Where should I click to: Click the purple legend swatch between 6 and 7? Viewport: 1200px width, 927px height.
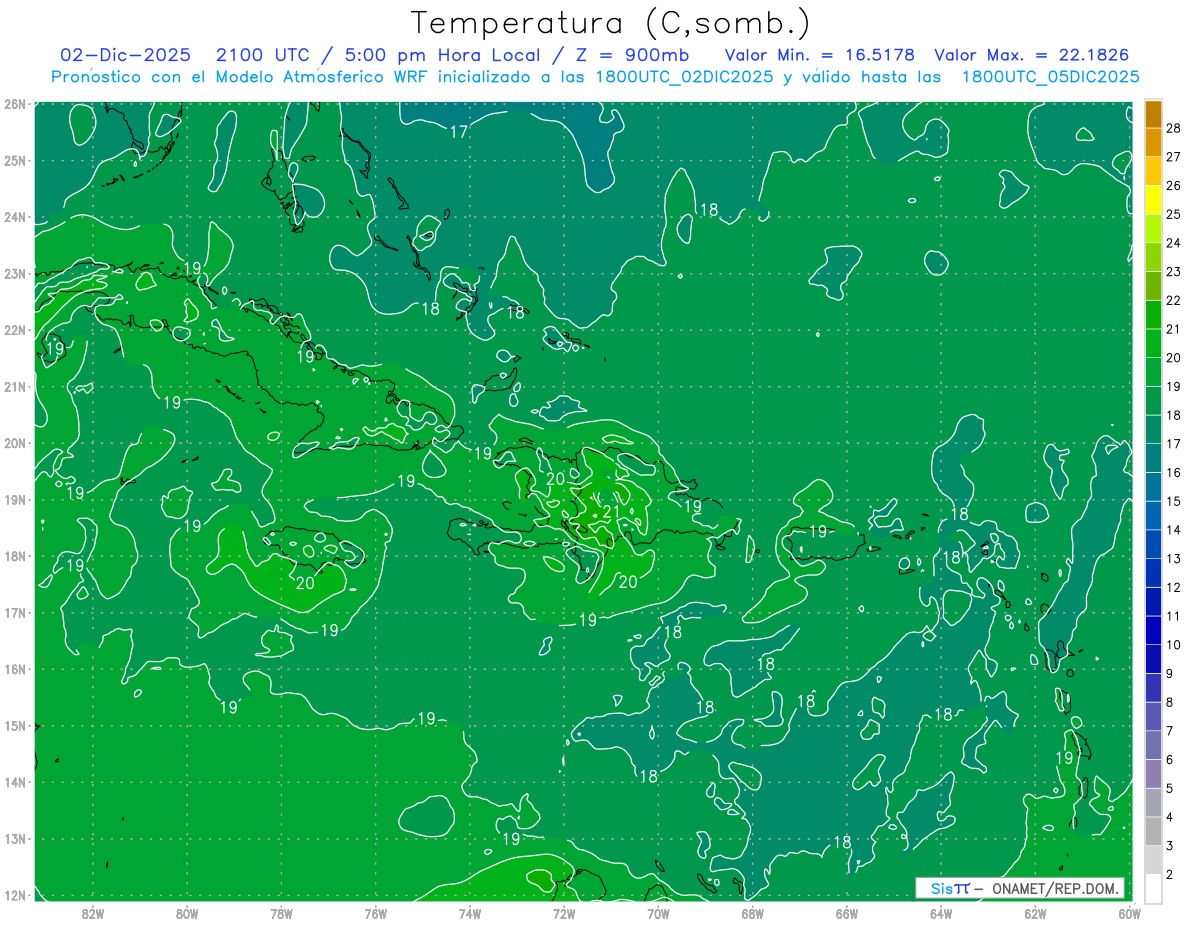(1153, 745)
